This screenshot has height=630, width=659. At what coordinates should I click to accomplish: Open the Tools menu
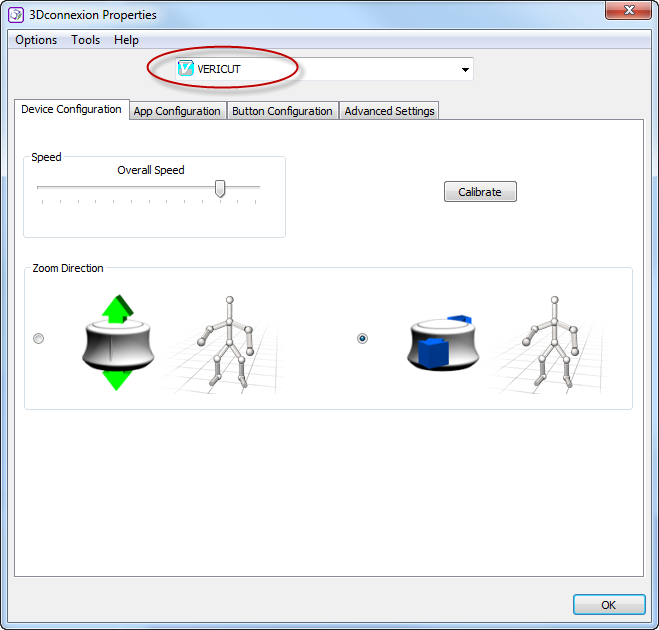85,40
